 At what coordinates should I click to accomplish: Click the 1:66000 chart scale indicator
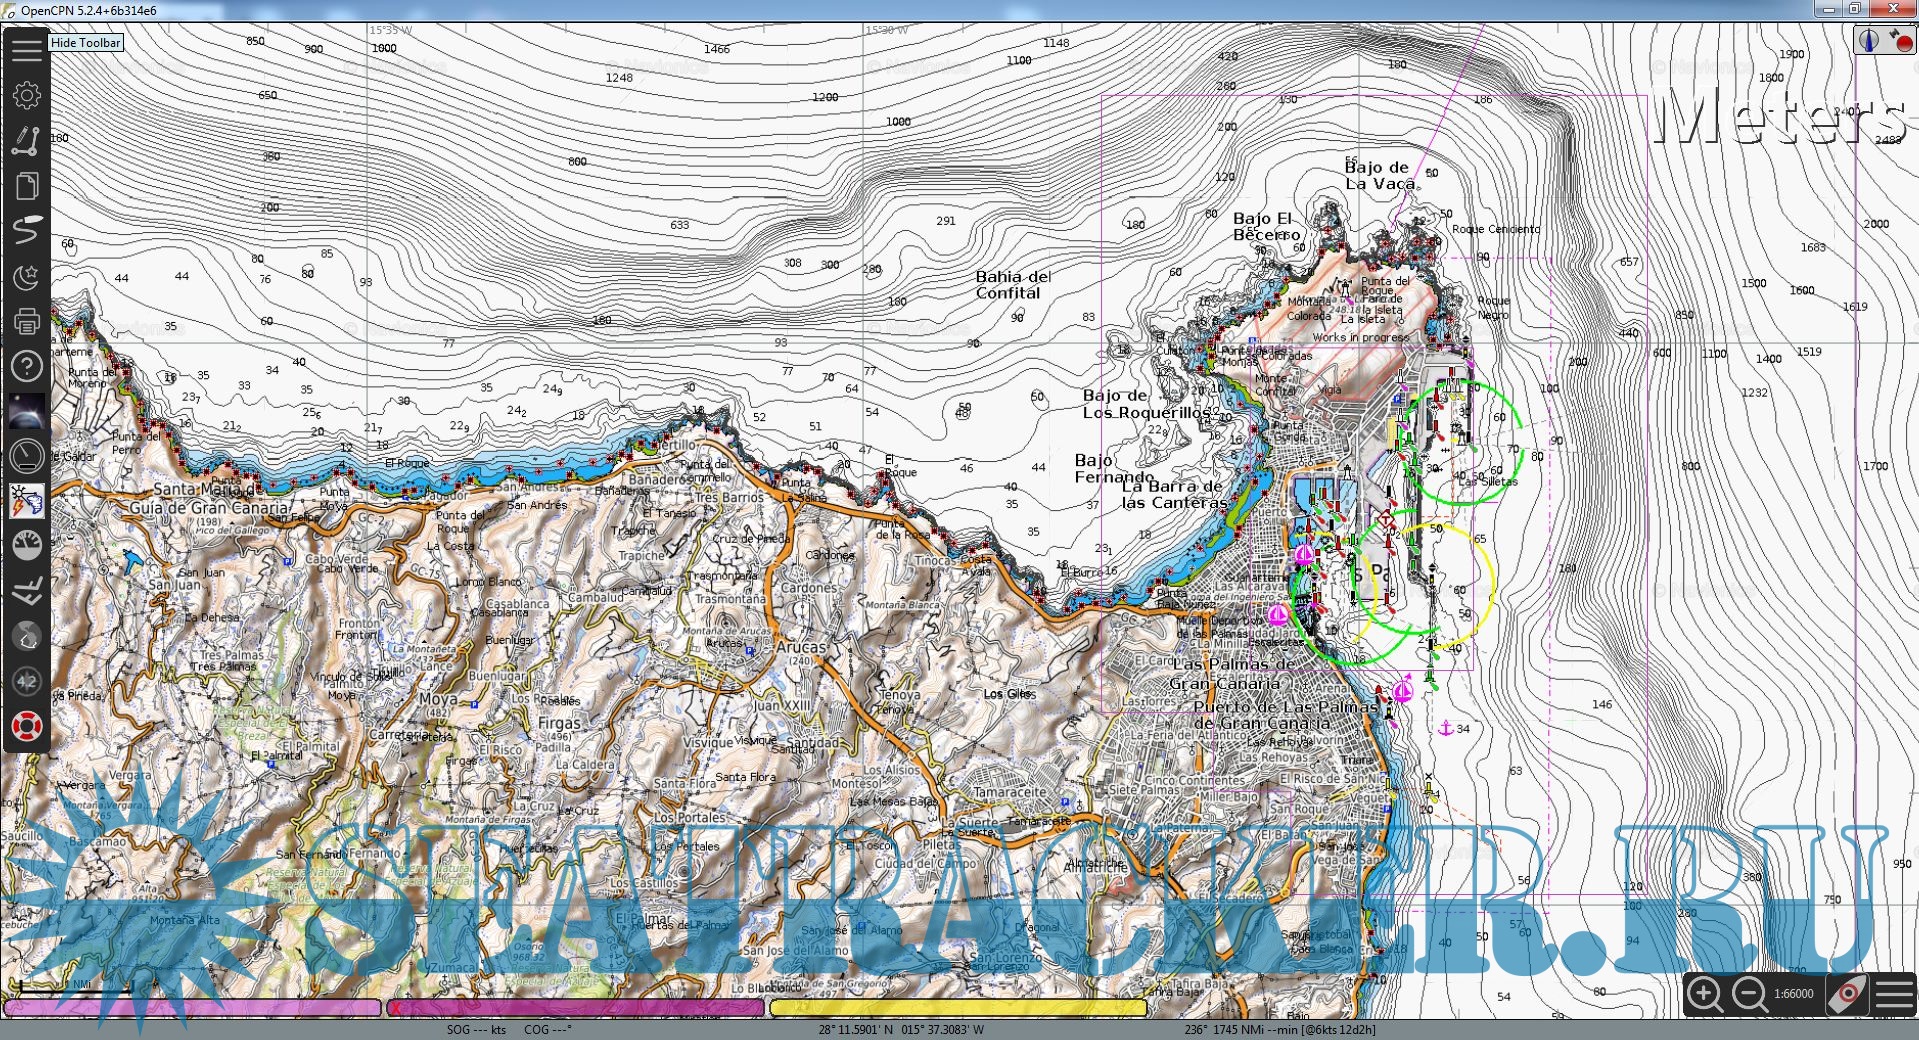[x=1793, y=994]
